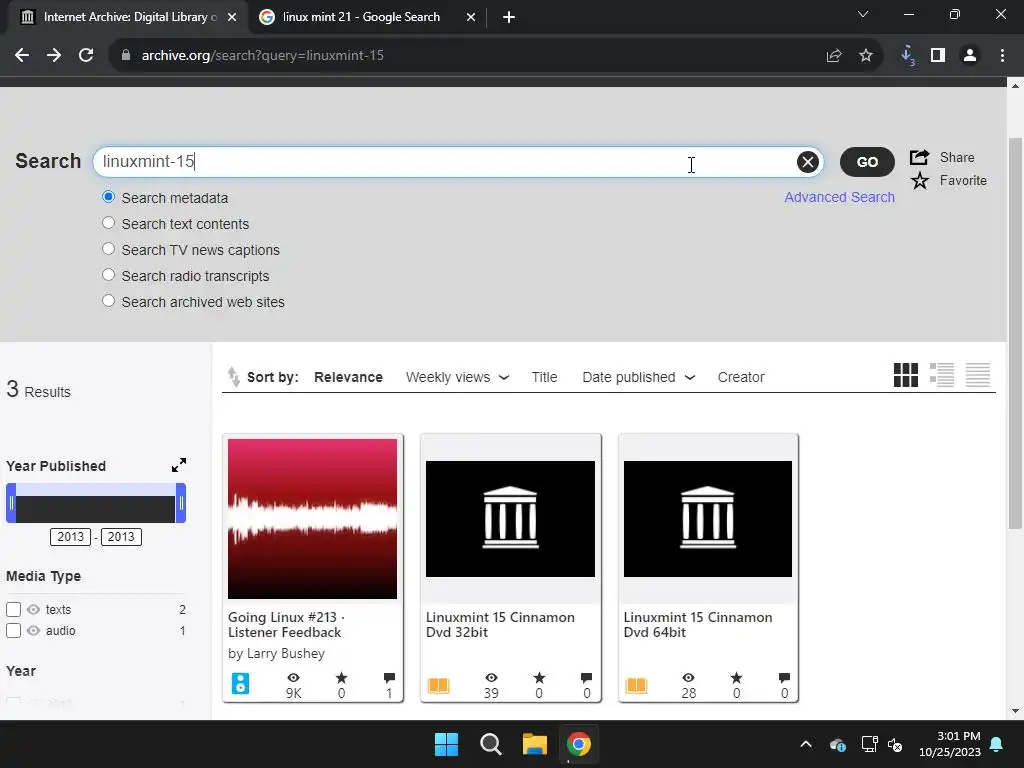Screen dimensions: 1024x768
Task: Select Search archived web sites option
Action: click(x=108, y=300)
